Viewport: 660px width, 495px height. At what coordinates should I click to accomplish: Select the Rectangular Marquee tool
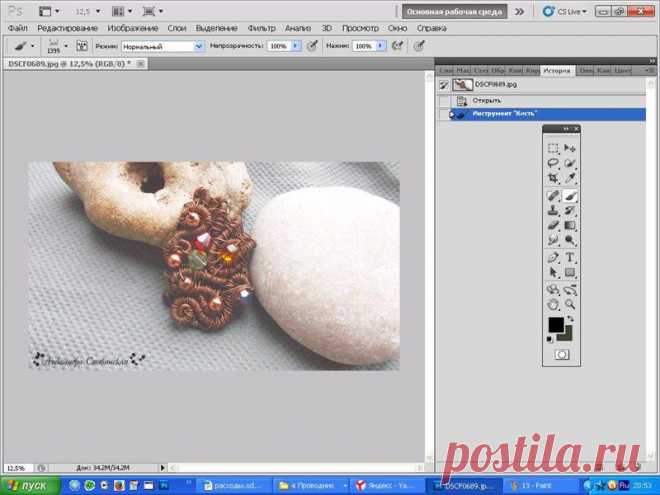(553, 148)
